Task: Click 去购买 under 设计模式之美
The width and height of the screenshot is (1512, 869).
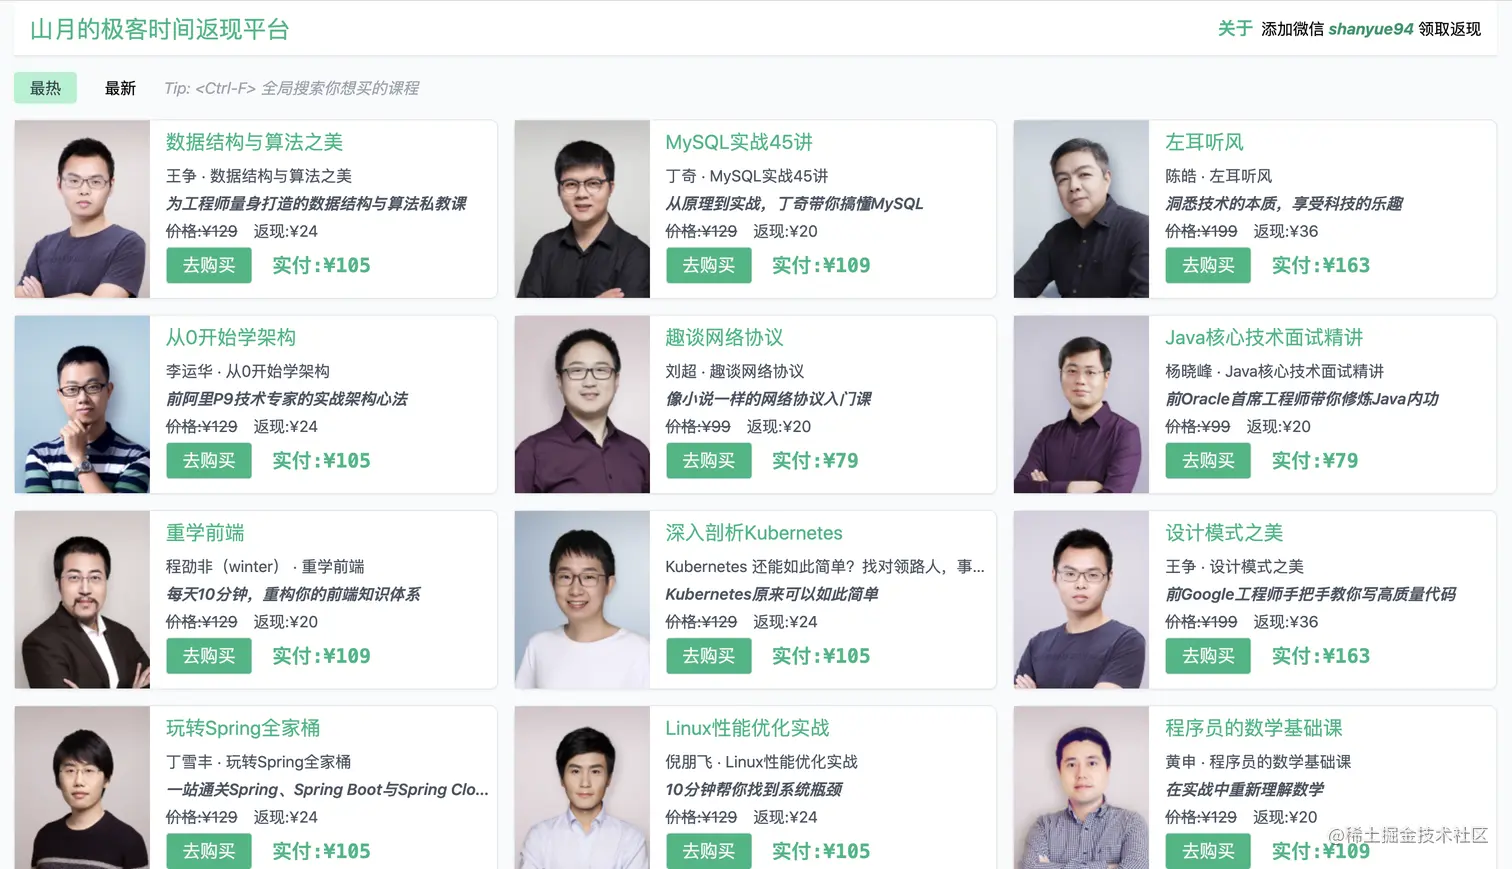Action: [x=1208, y=656]
